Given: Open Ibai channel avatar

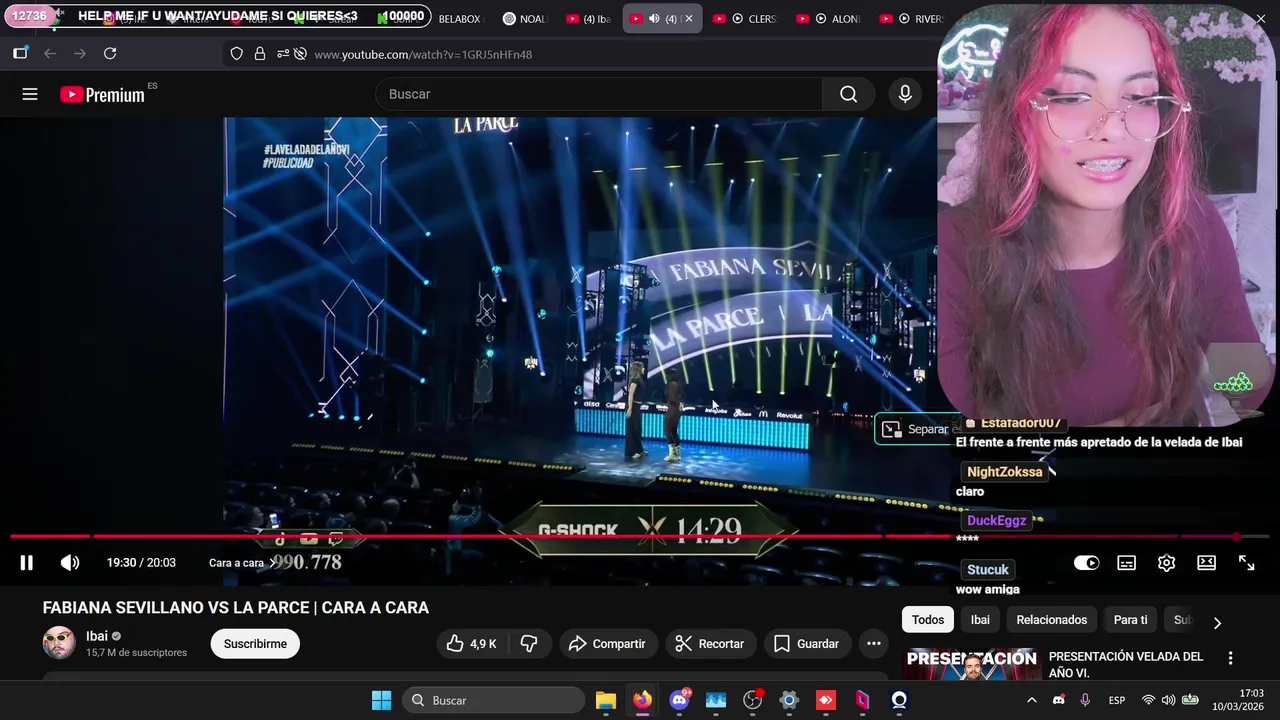Looking at the screenshot, I should click(x=59, y=643).
